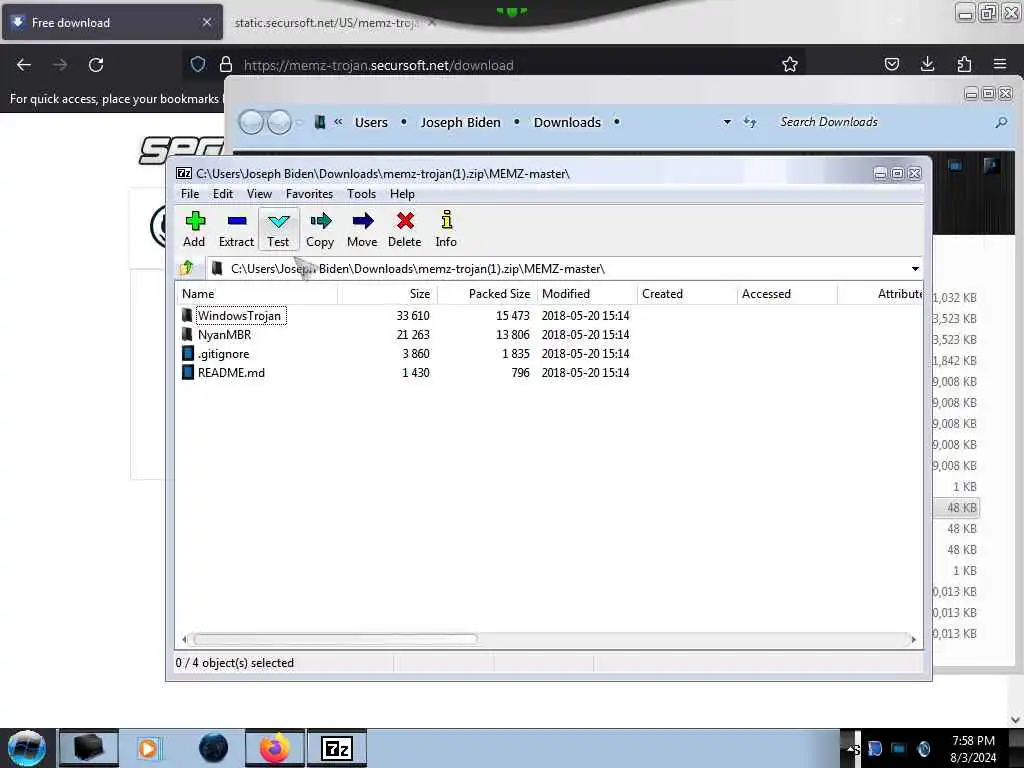
Task: Open the Favorites menu in 7-Zip
Action: [310, 194]
